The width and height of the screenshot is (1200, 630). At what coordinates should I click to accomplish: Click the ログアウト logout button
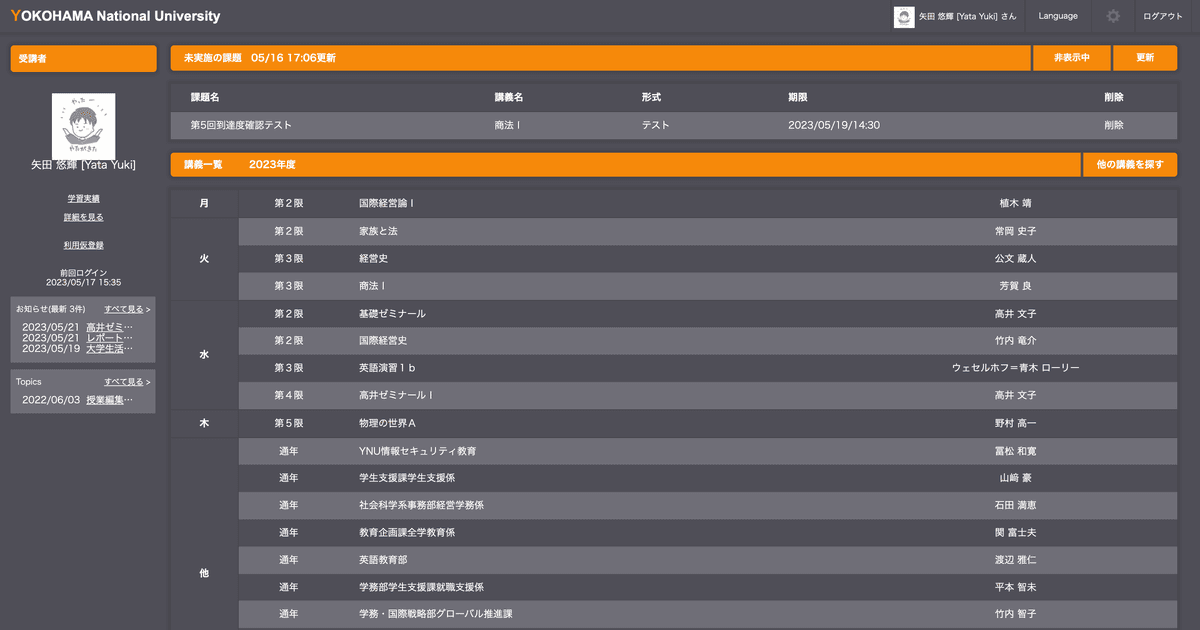tap(1162, 16)
